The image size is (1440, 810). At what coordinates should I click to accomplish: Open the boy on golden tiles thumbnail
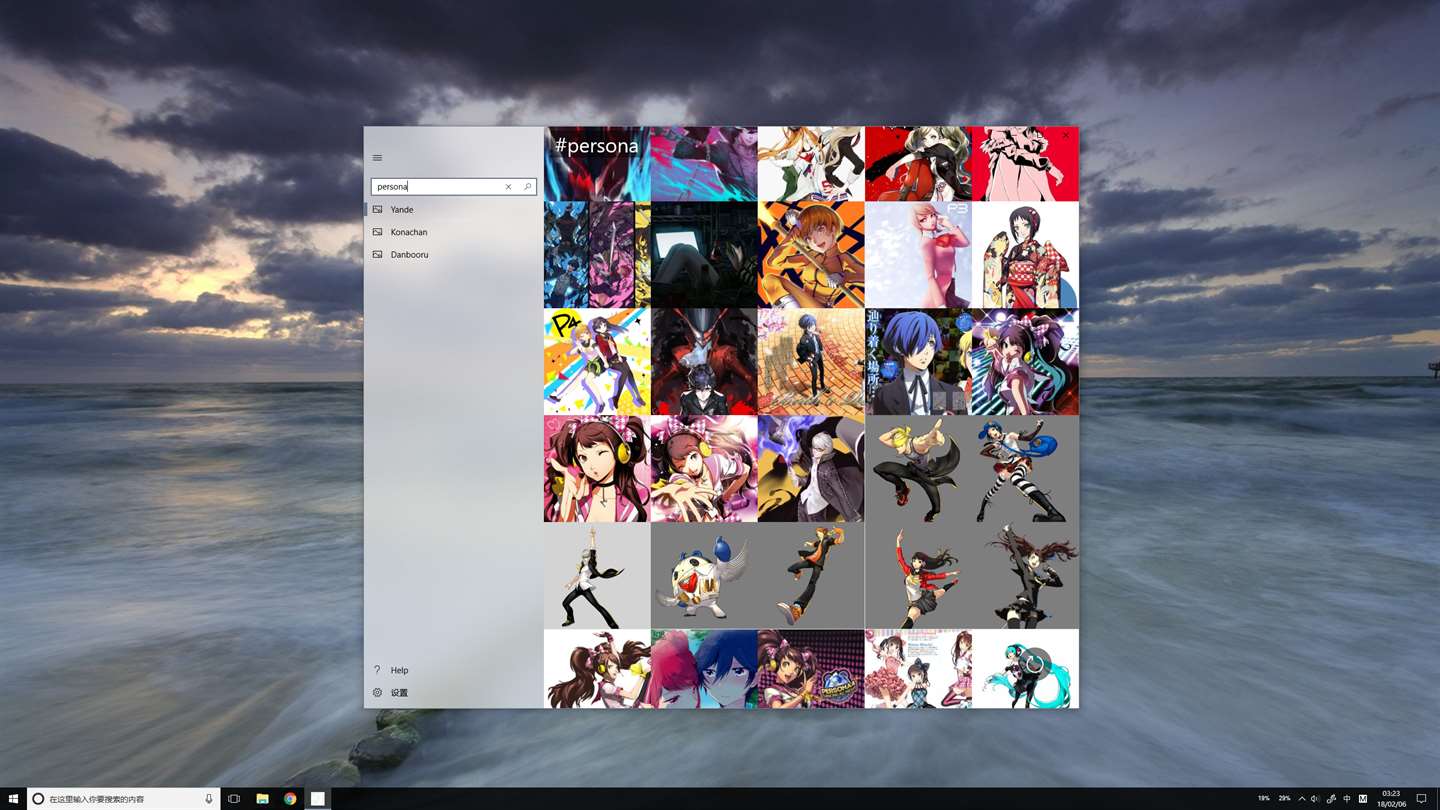[x=811, y=361]
